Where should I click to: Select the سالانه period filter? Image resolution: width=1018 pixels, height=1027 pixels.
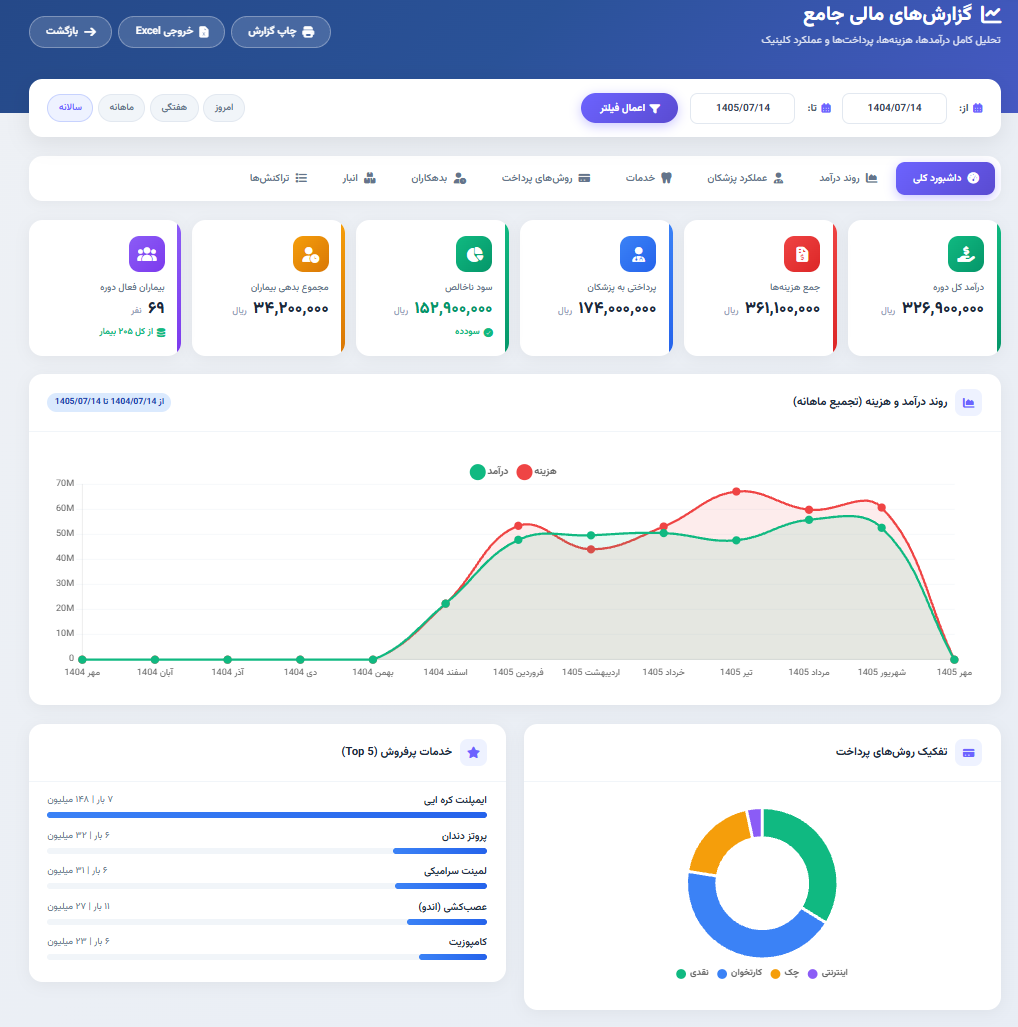point(70,108)
